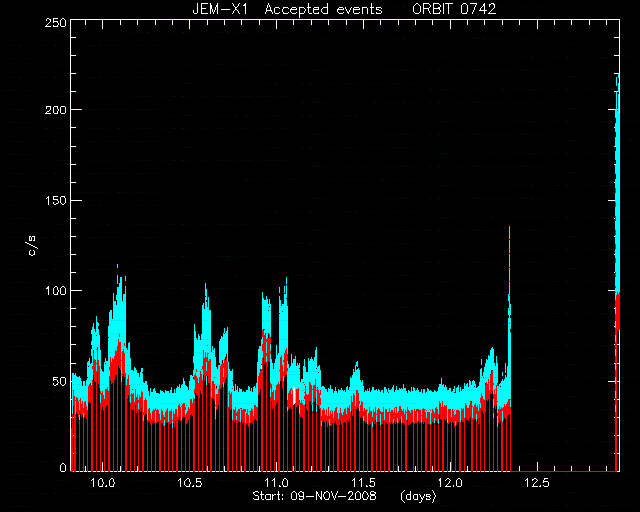Screen dimensions: 640x512
Task: Click the 0 y-axis tick label
Action: [63, 467]
